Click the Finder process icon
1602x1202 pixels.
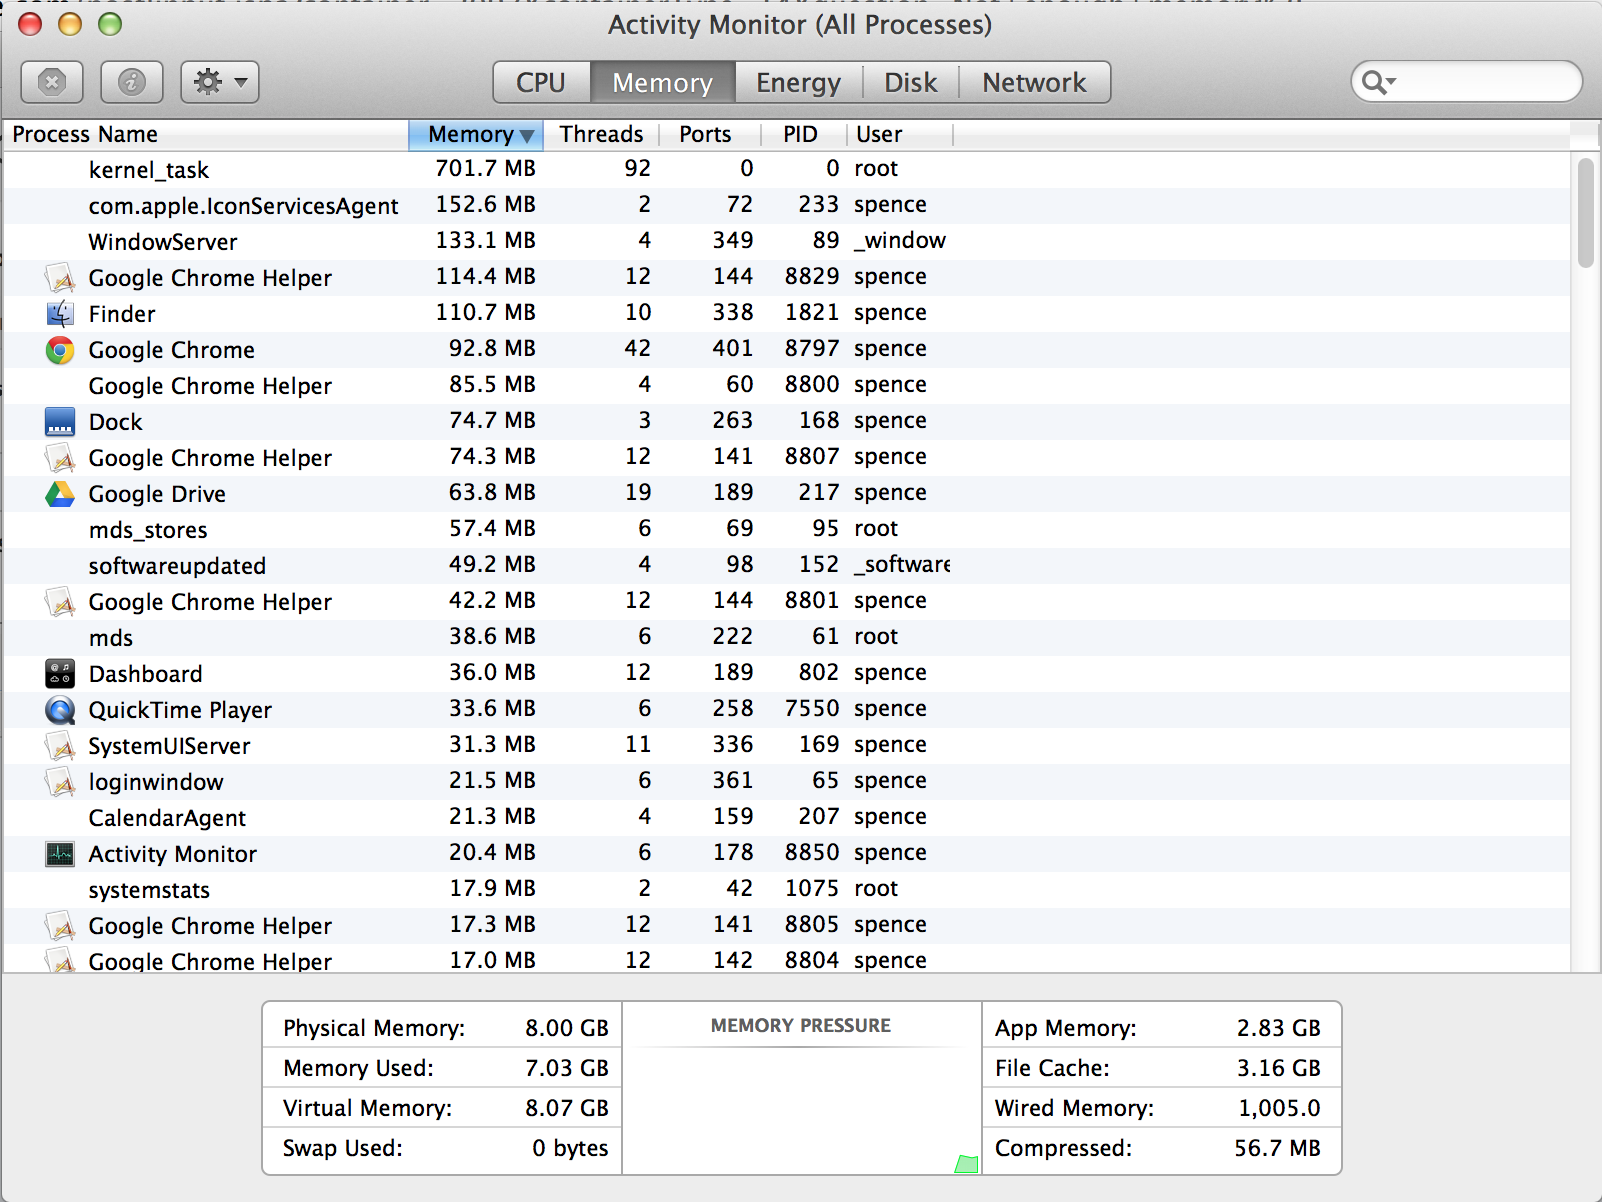60,314
